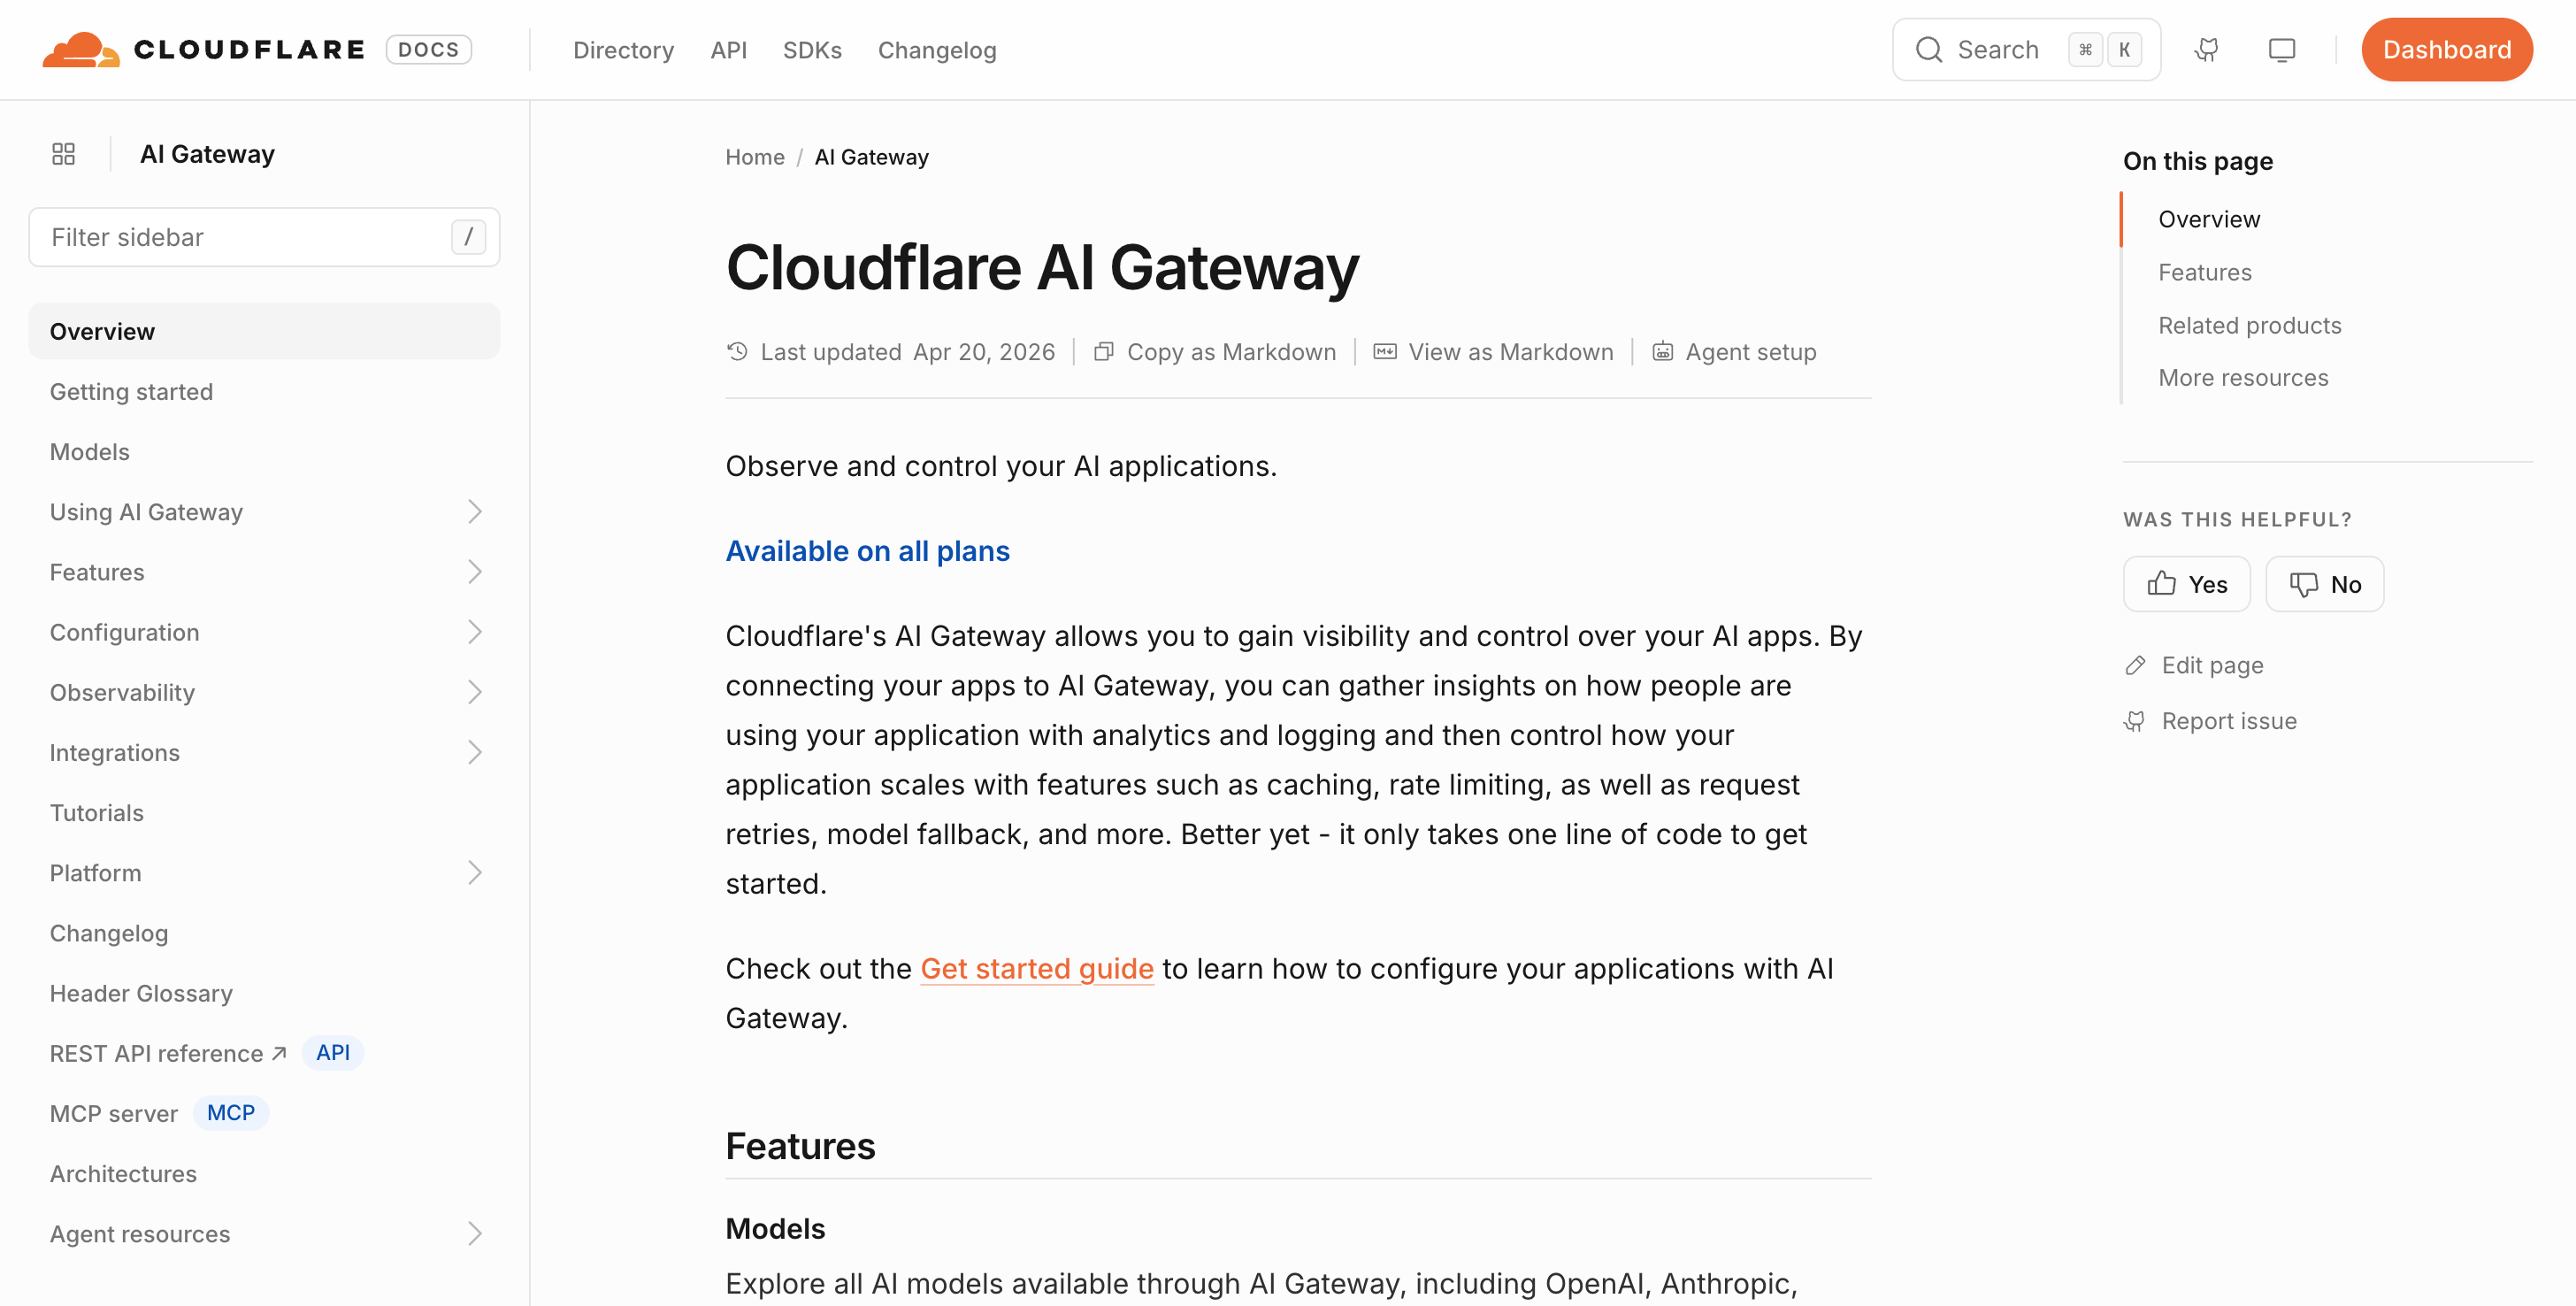Screen dimensions: 2576x1306
Task: Click Available on all plans link
Action: pyautogui.click(x=867, y=551)
